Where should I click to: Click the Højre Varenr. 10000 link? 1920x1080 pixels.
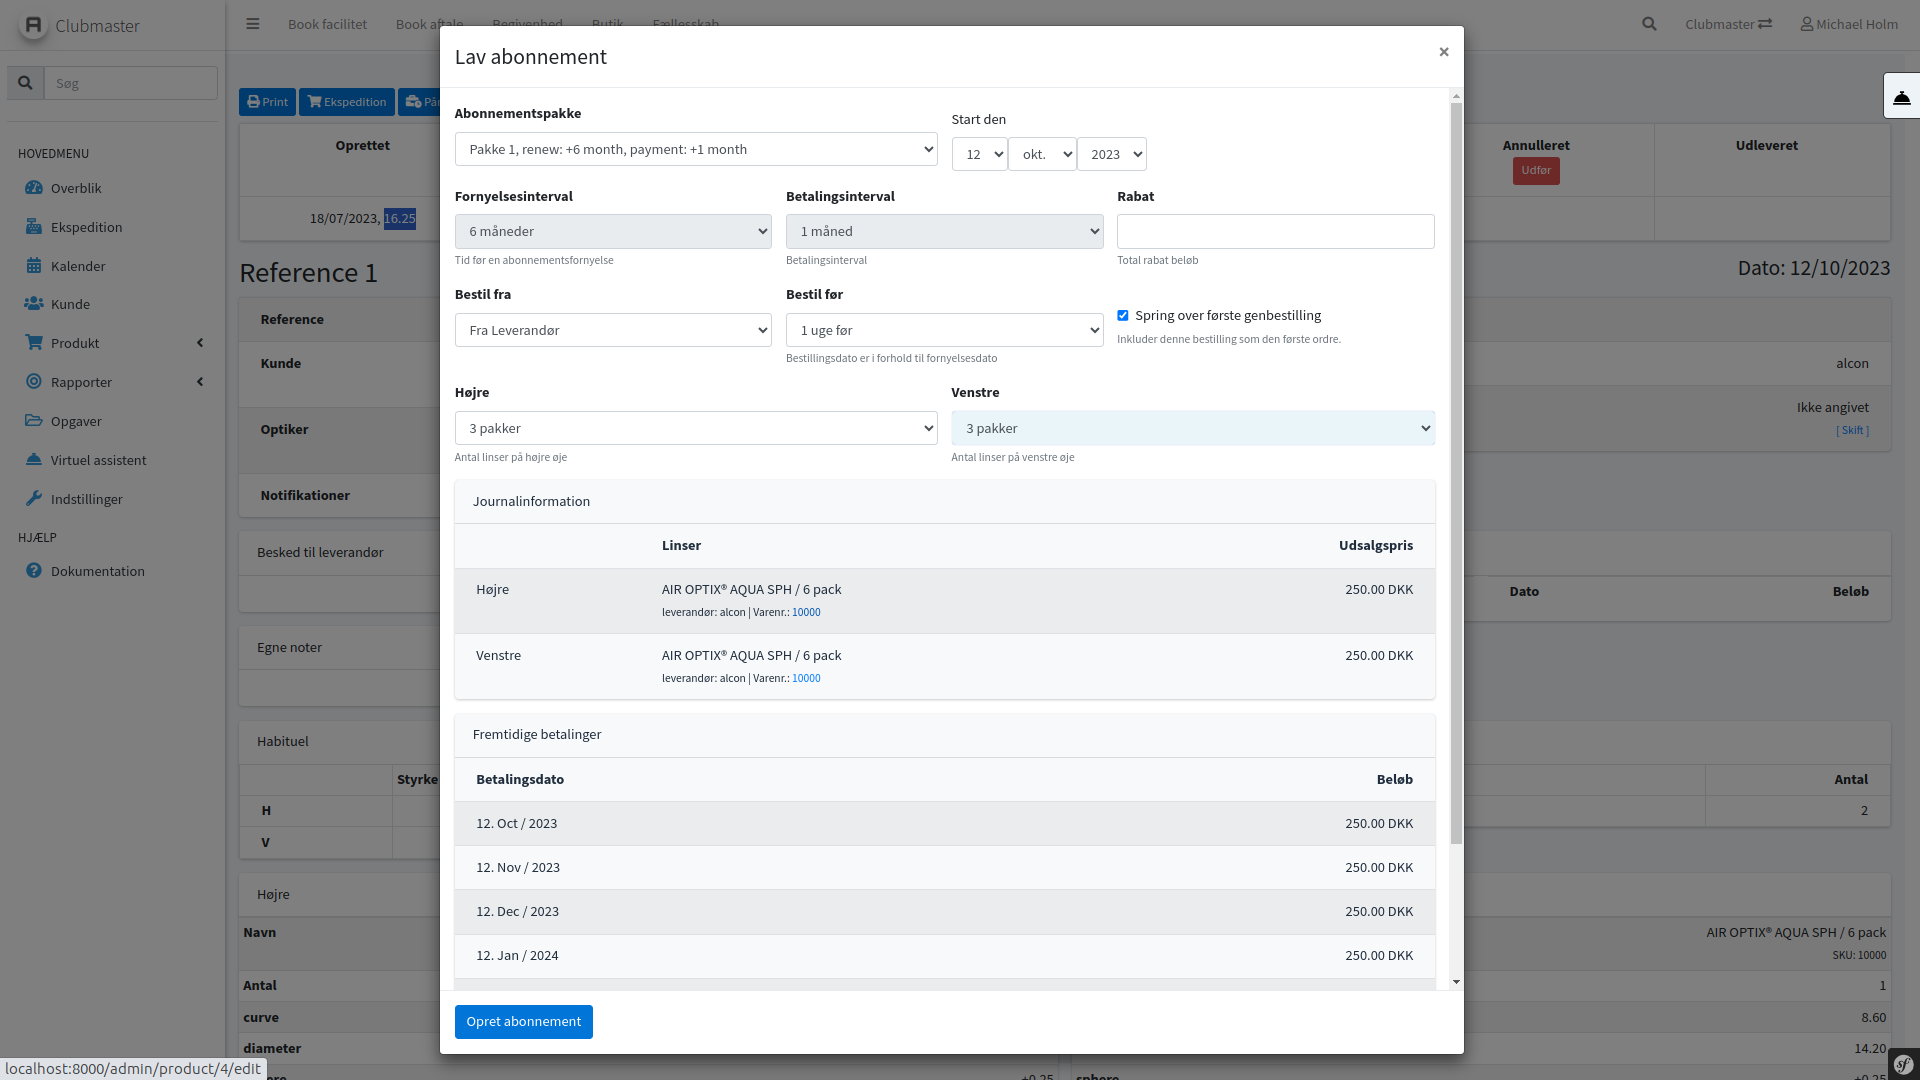click(x=806, y=612)
